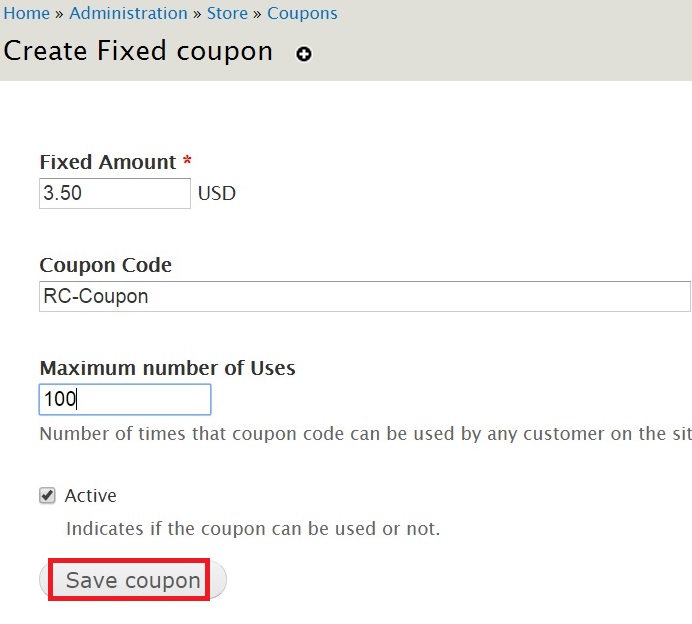The width and height of the screenshot is (692, 624).
Task: Click the Create Fixed coupon page title
Action: pos(138,51)
